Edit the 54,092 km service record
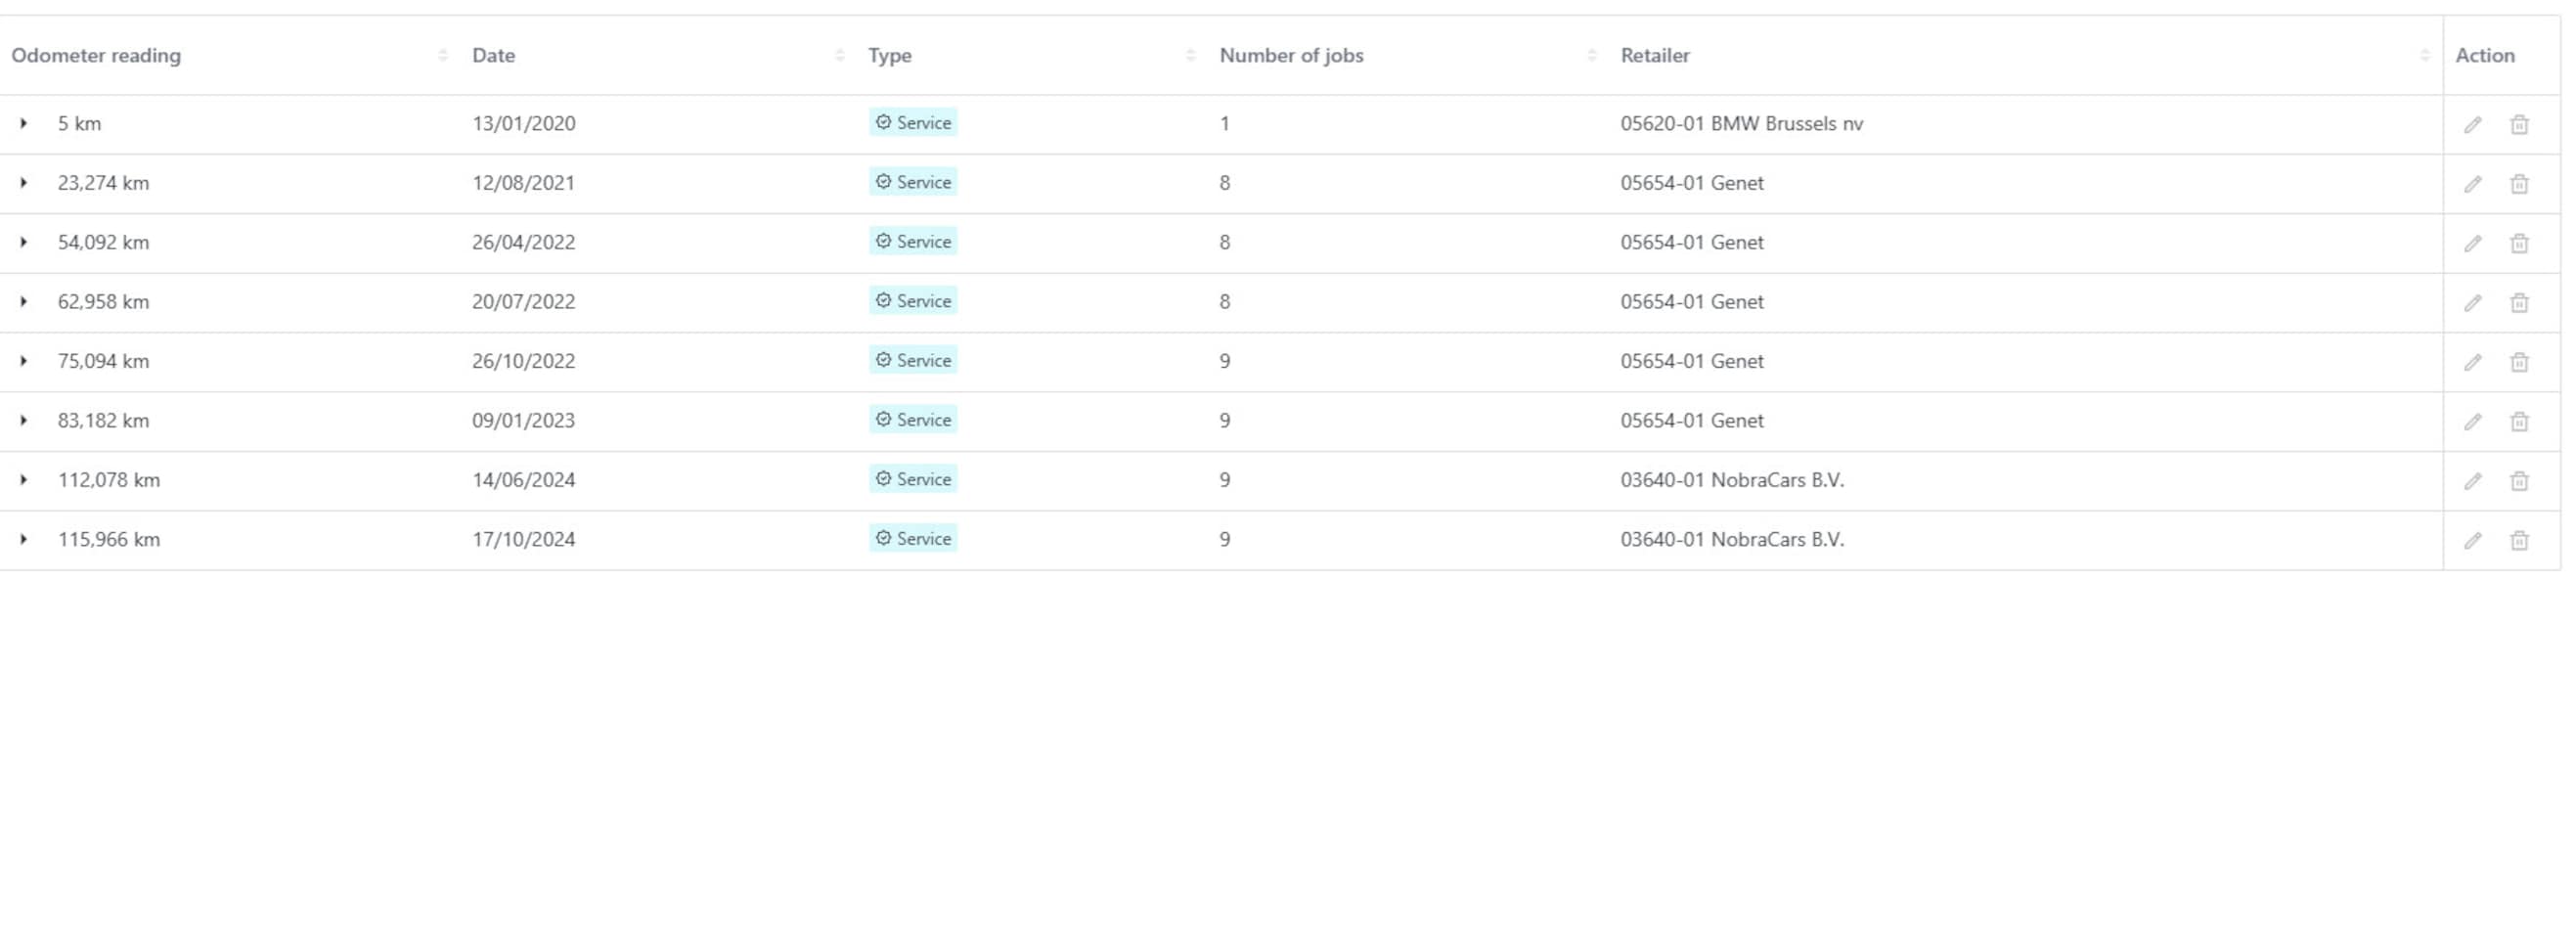This screenshot has height=939, width=2576. pyautogui.click(x=2472, y=243)
